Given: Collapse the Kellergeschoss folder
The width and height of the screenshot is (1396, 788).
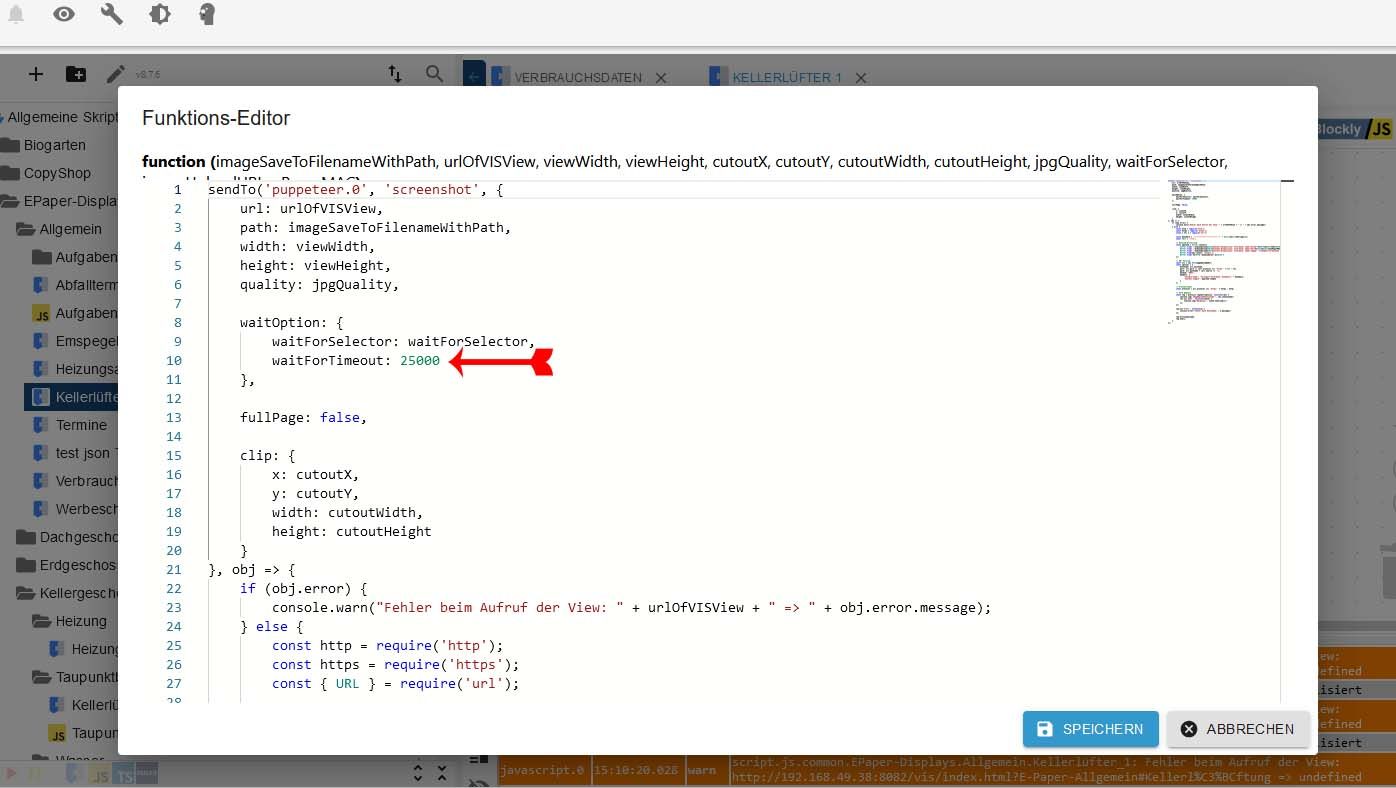Looking at the screenshot, I should click(x=25, y=593).
